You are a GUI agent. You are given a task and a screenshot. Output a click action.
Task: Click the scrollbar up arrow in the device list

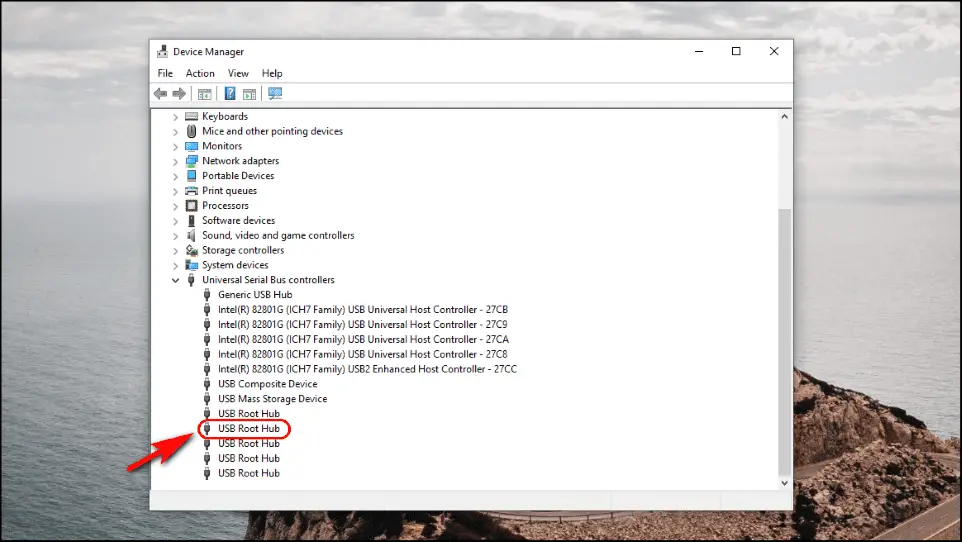coord(784,117)
